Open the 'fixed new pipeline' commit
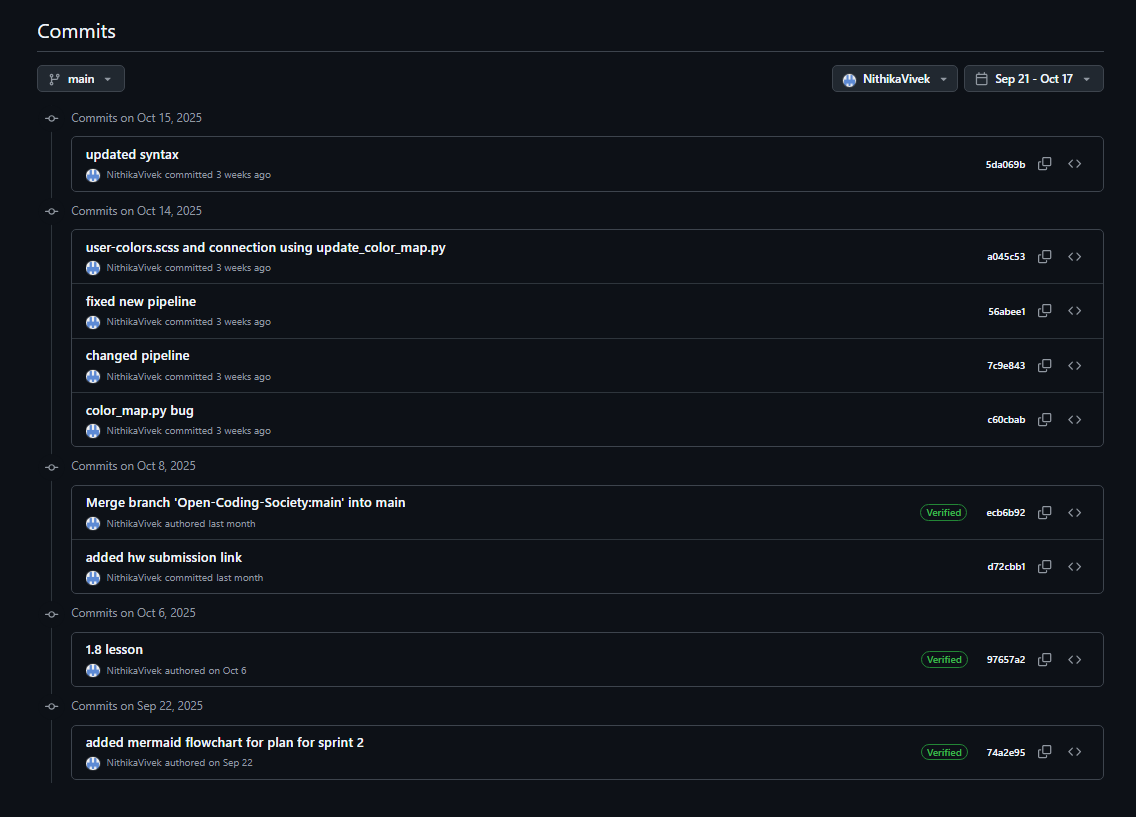 [x=141, y=301]
